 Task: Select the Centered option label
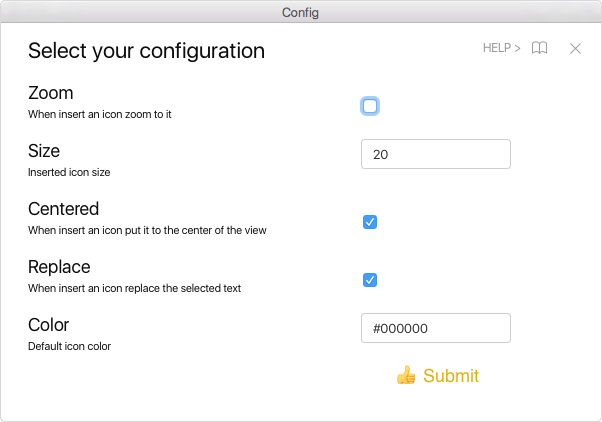(x=63, y=209)
